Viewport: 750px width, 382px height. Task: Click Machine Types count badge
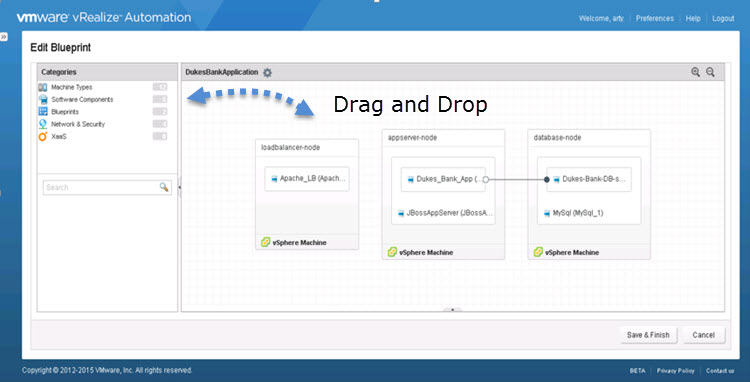[160, 87]
